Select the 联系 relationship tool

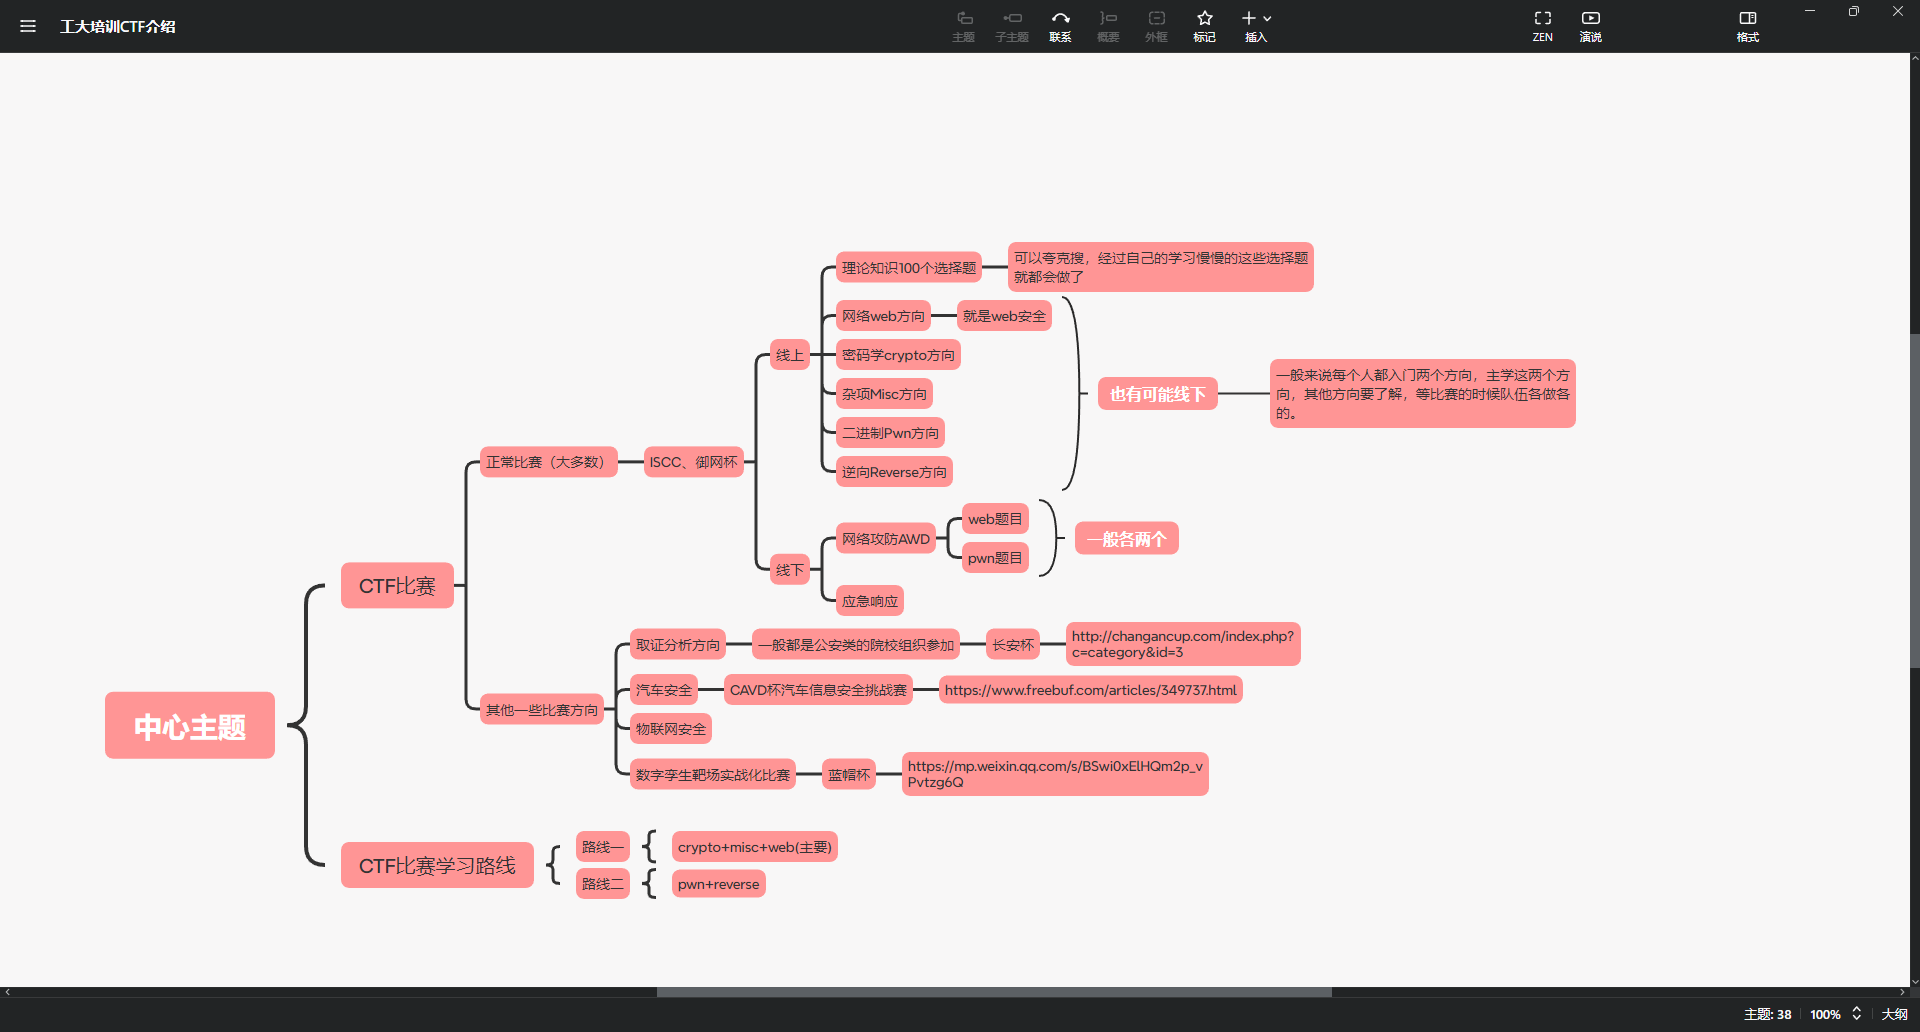1060,26
